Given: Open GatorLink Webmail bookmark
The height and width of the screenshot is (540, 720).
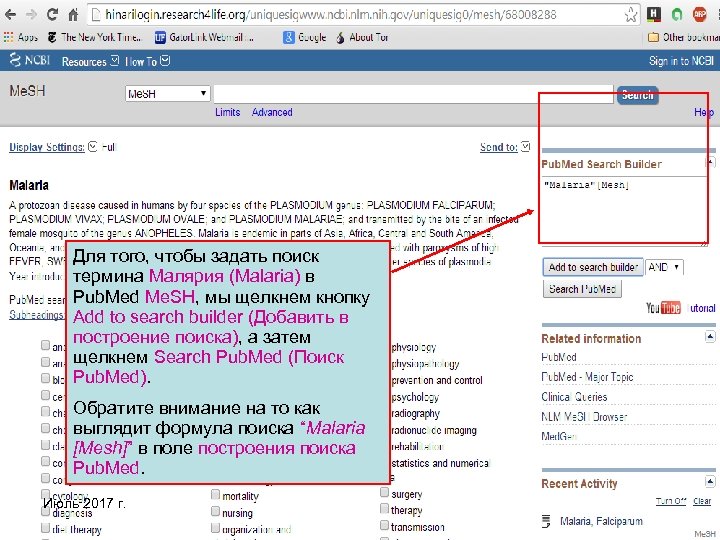Looking at the screenshot, I should coord(204,37).
